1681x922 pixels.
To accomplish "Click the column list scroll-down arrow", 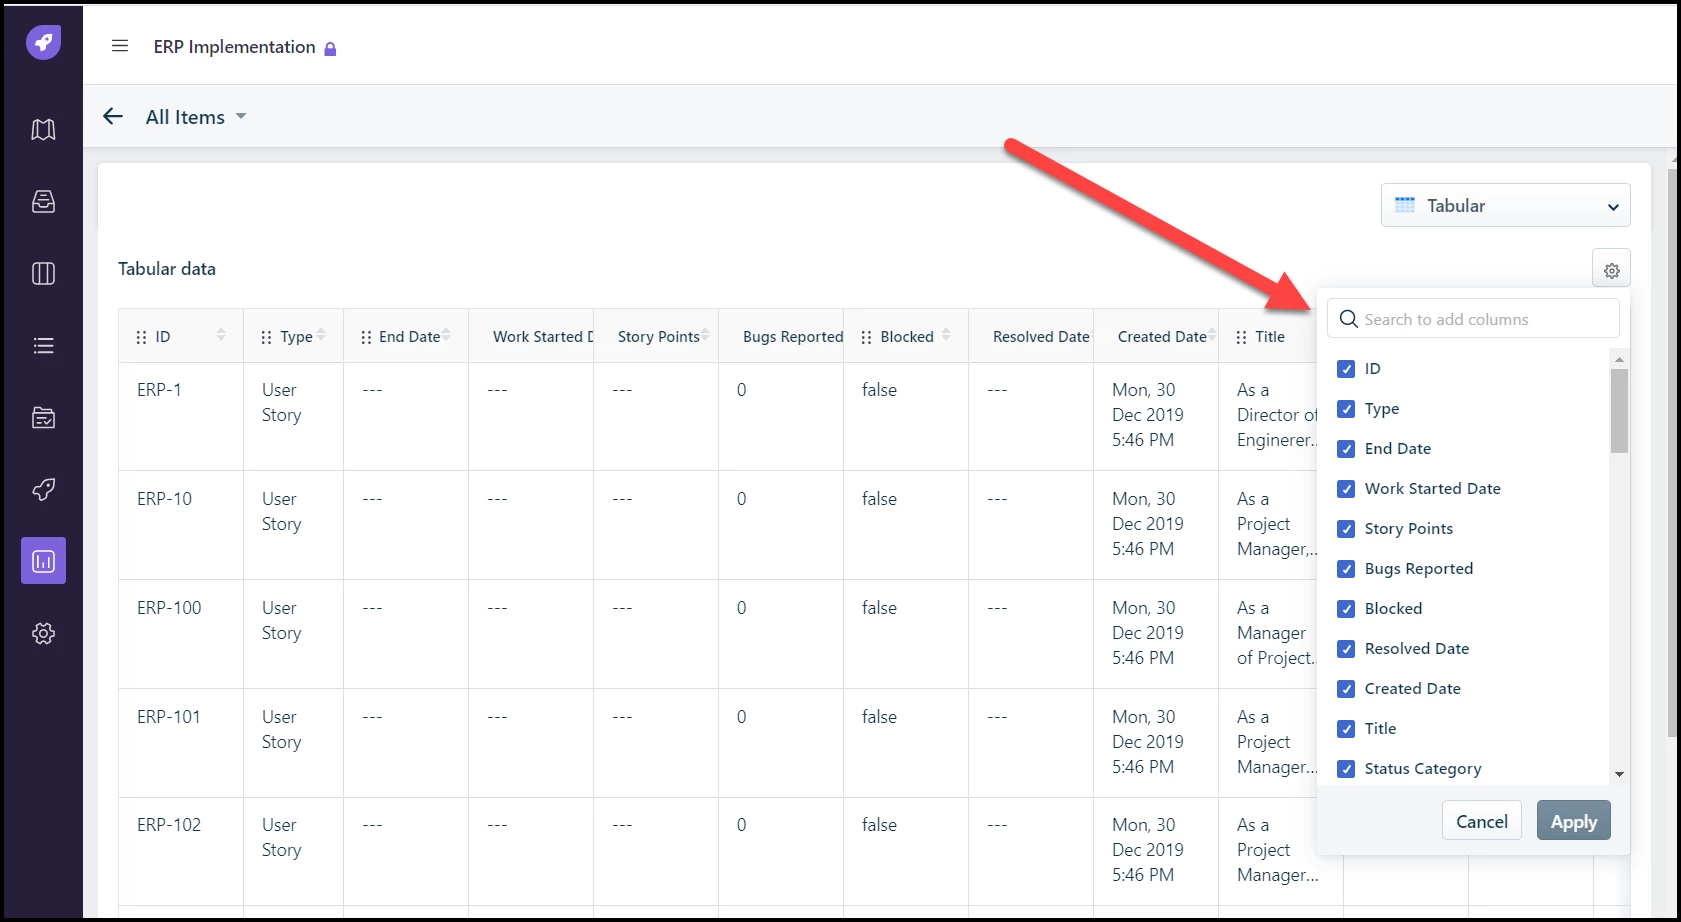I will (x=1619, y=774).
